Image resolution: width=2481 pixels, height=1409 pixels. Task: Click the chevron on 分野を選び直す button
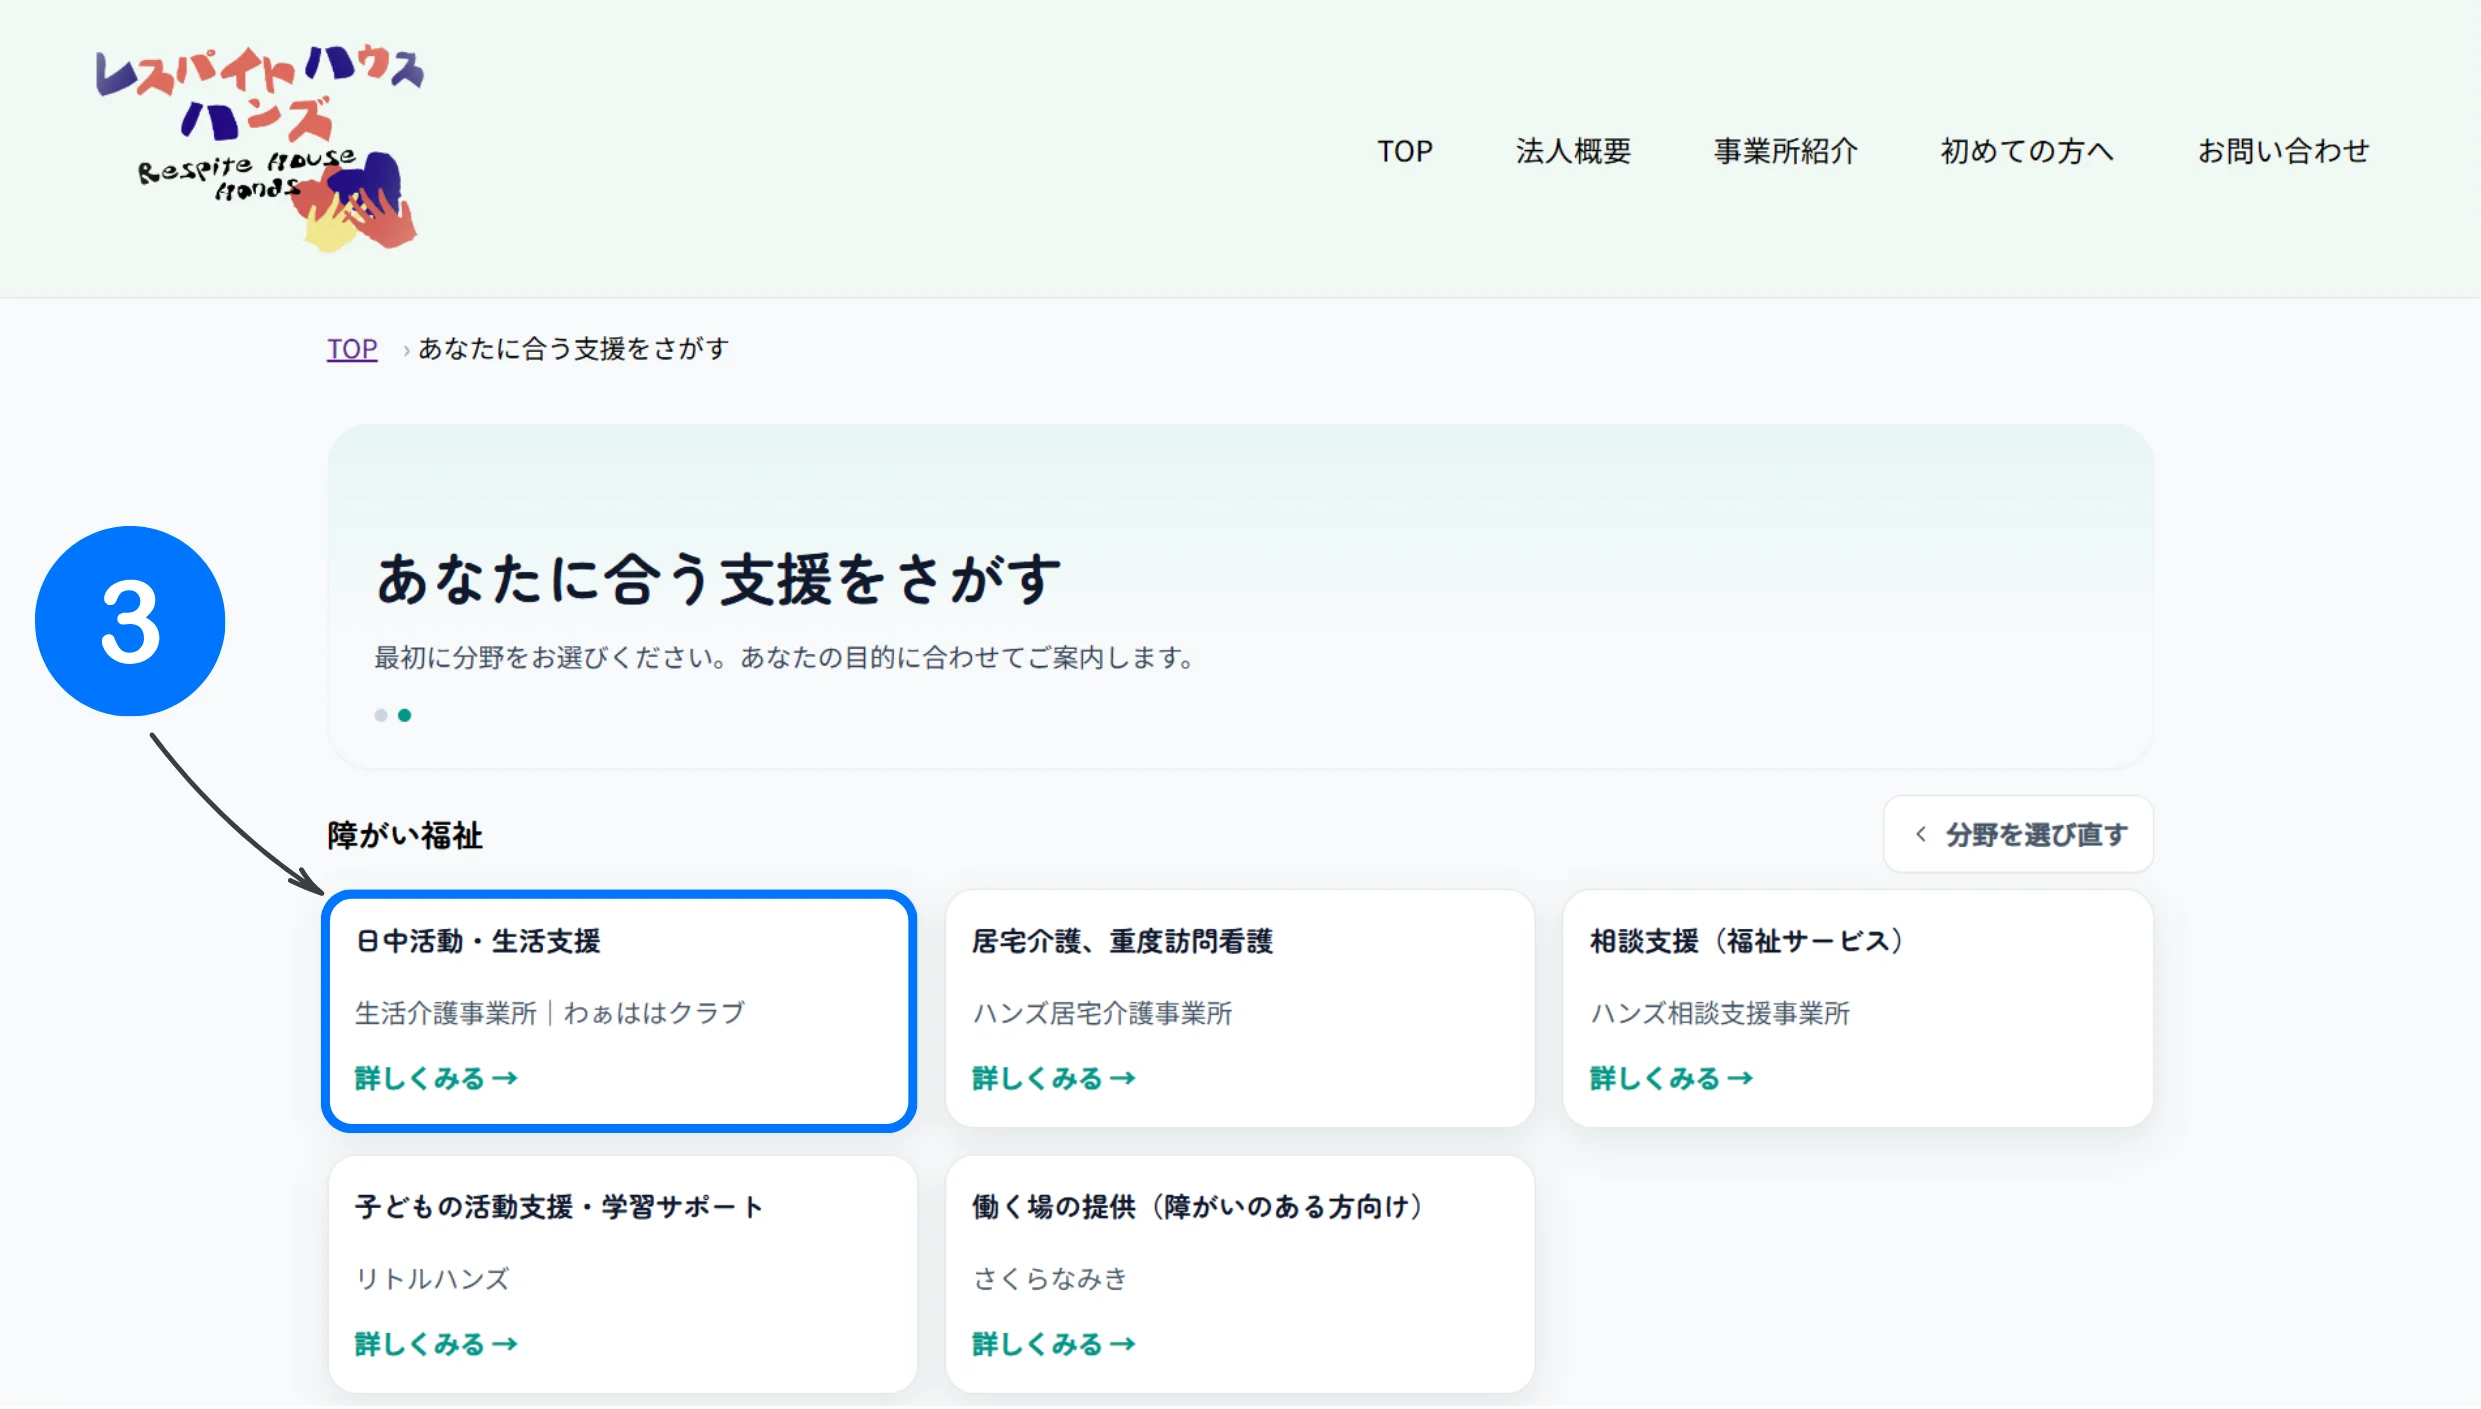click(x=1921, y=834)
